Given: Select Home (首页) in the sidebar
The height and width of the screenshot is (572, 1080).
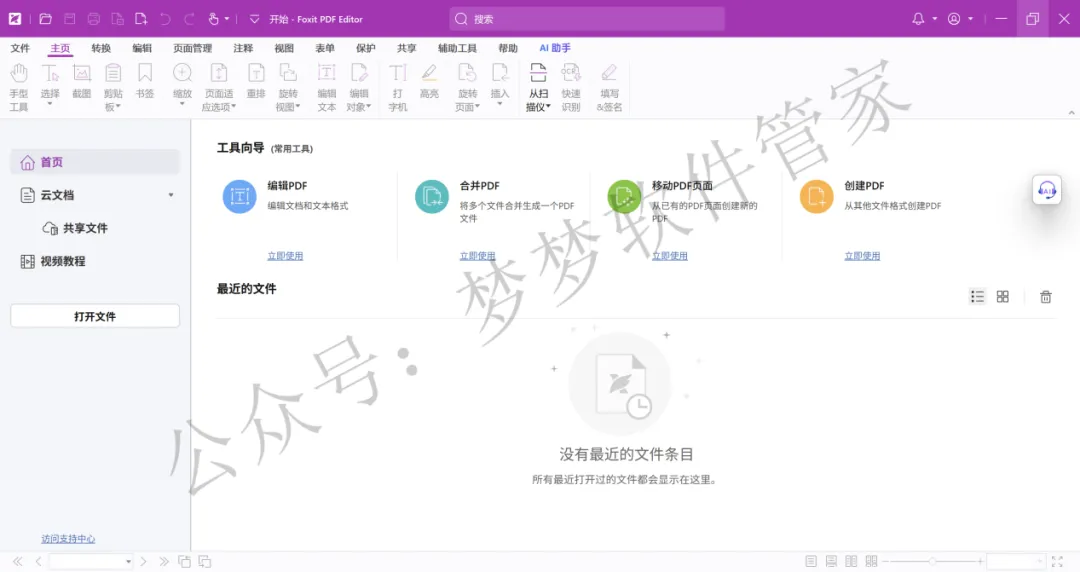Looking at the screenshot, I should pyautogui.click(x=95, y=162).
